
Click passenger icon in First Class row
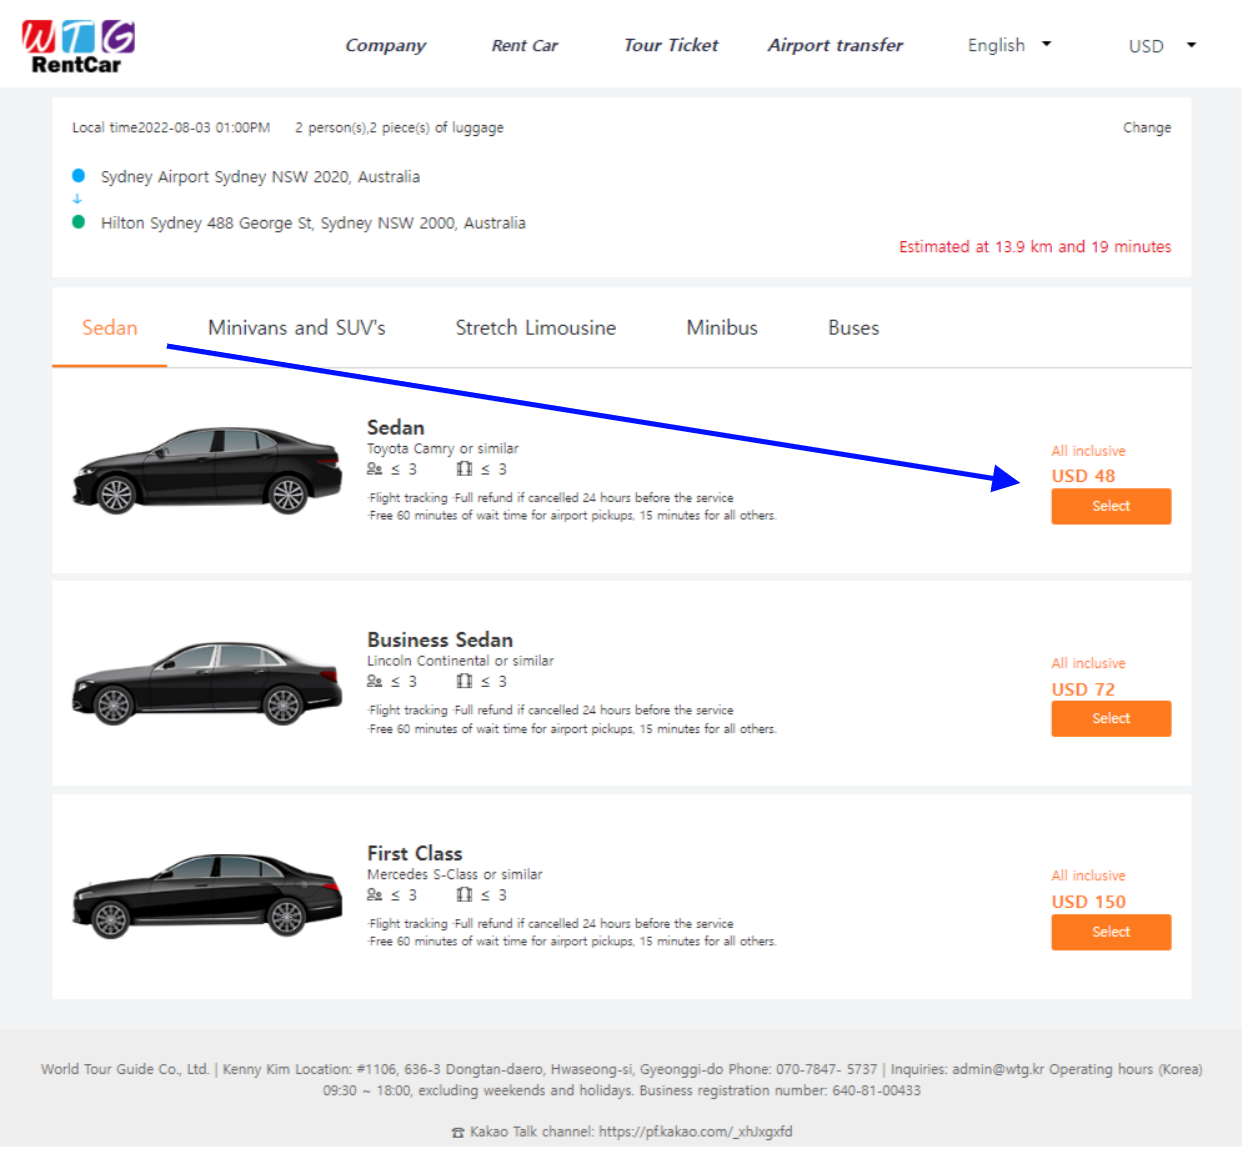(x=374, y=895)
